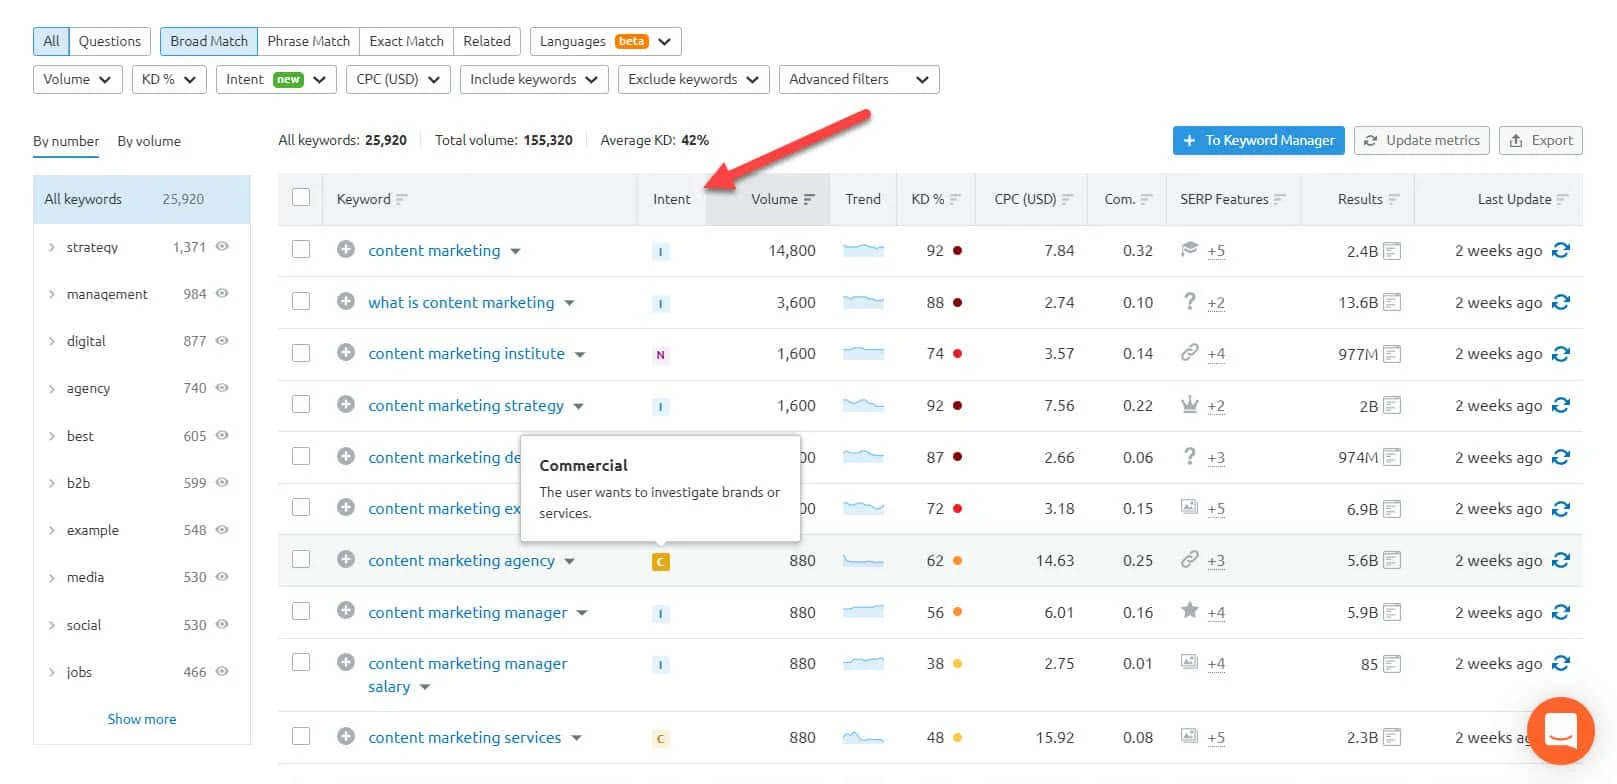Click Show more keyword groups link
The width and height of the screenshot is (1617, 784).
(x=142, y=719)
